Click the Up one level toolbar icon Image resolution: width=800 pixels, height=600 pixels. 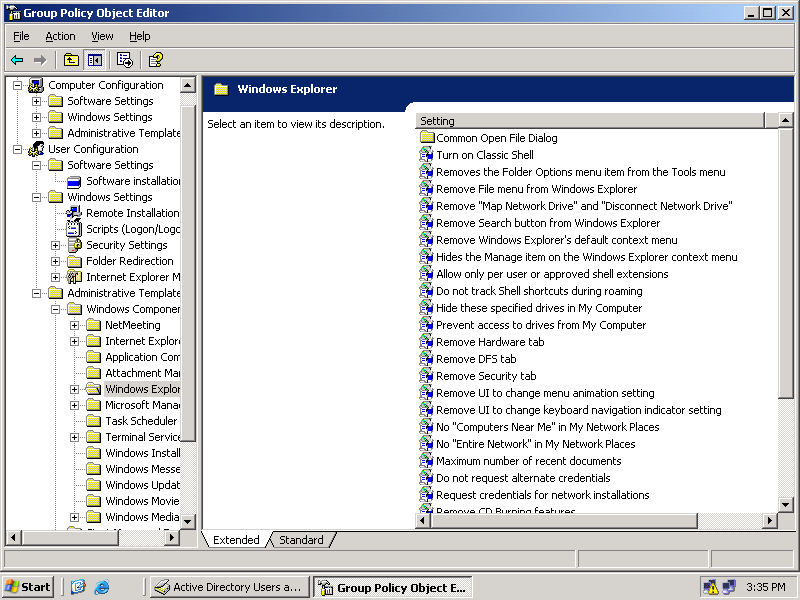pyautogui.click(x=71, y=60)
